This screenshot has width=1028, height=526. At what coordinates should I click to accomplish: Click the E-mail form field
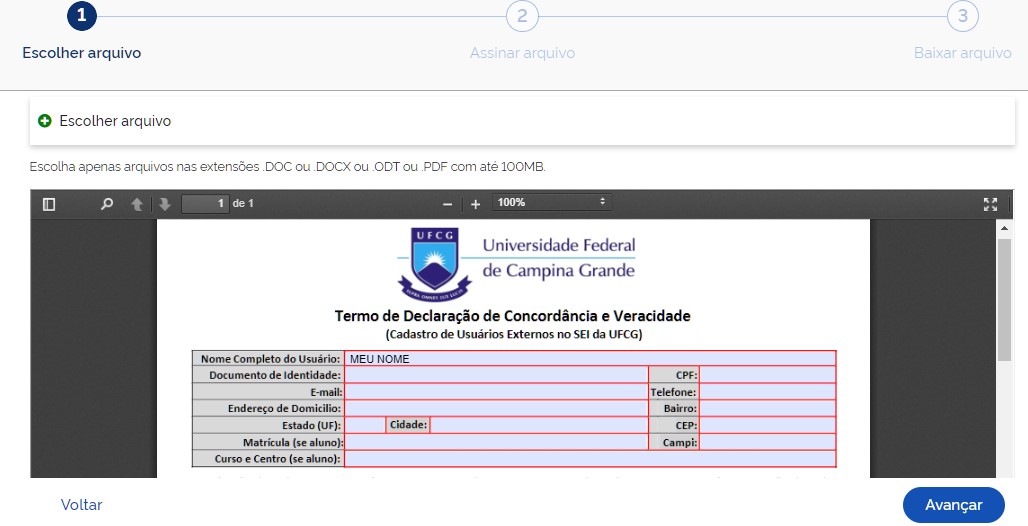496,392
